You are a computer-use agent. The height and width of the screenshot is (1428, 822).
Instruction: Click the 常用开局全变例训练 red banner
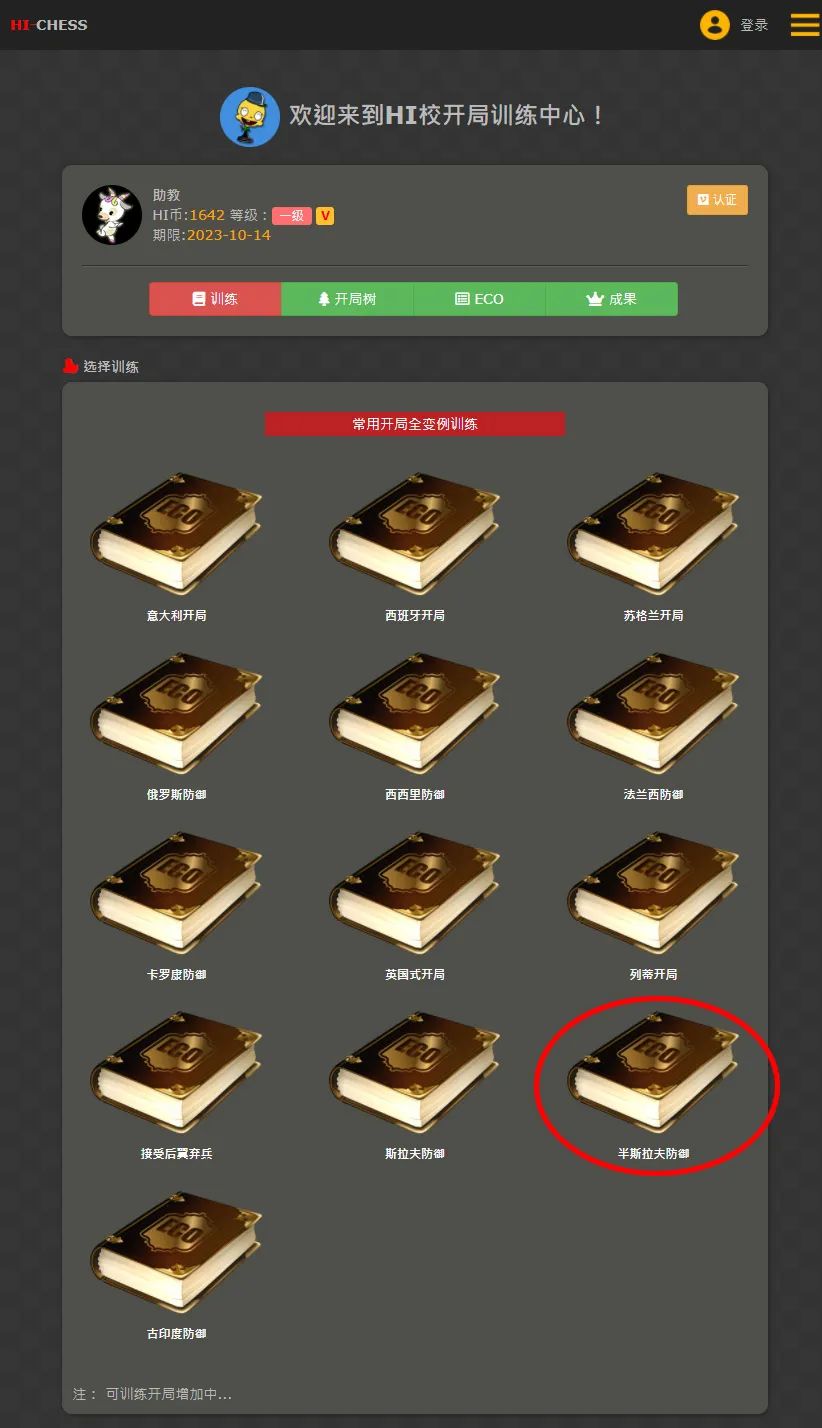415,424
